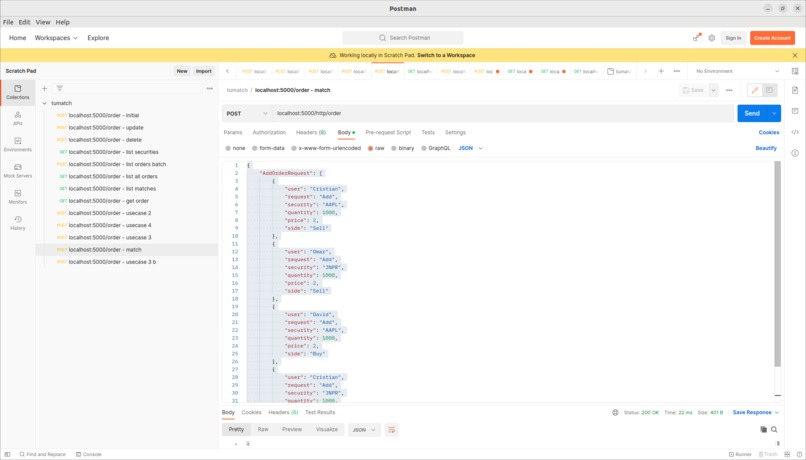This screenshot has width=806, height=460.
Task: Switch to the Tests request tab
Action: pyautogui.click(x=428, y=133)
